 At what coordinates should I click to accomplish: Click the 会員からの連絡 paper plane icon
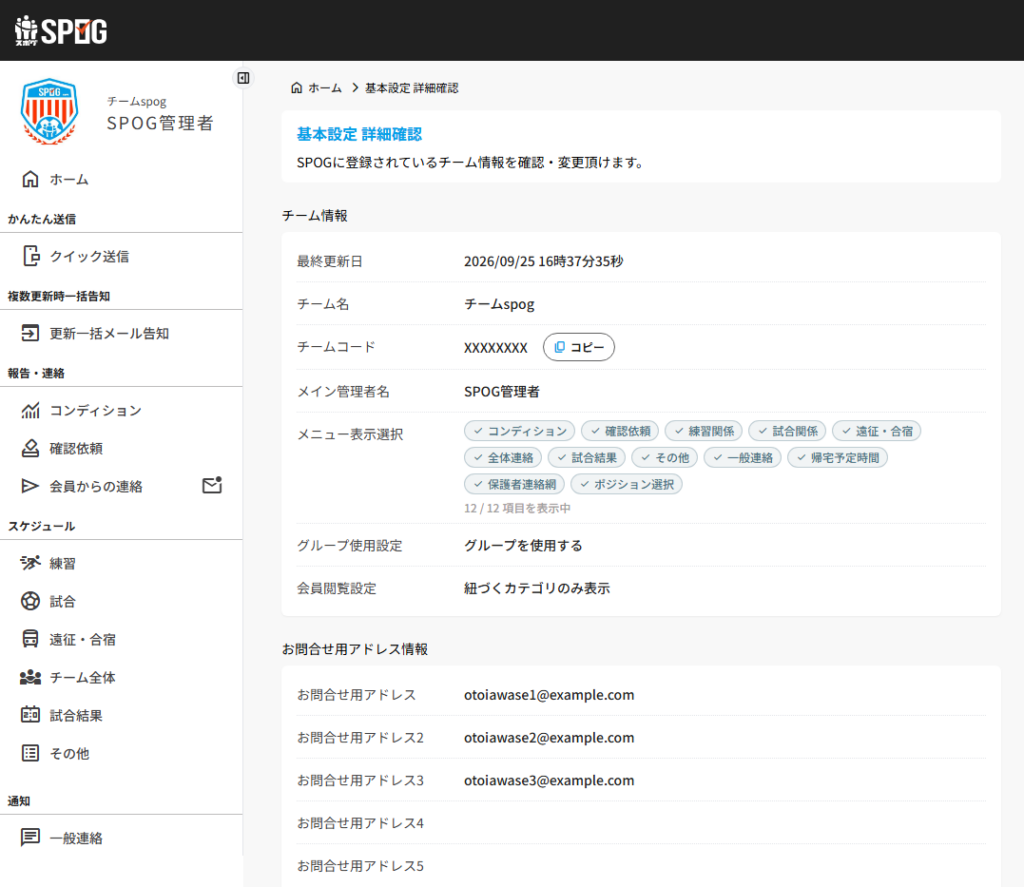pyautogui.click(x=30, y=486)
